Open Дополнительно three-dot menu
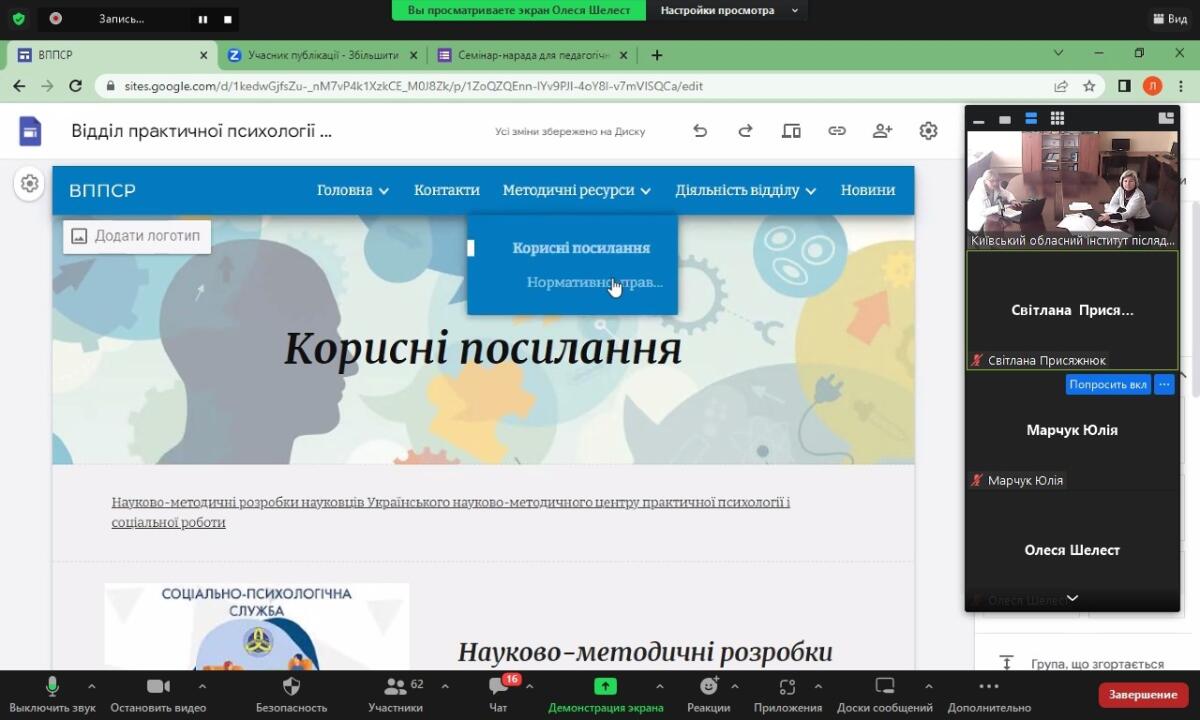Viewport: 1200px width, 720px height. [989, 694]
